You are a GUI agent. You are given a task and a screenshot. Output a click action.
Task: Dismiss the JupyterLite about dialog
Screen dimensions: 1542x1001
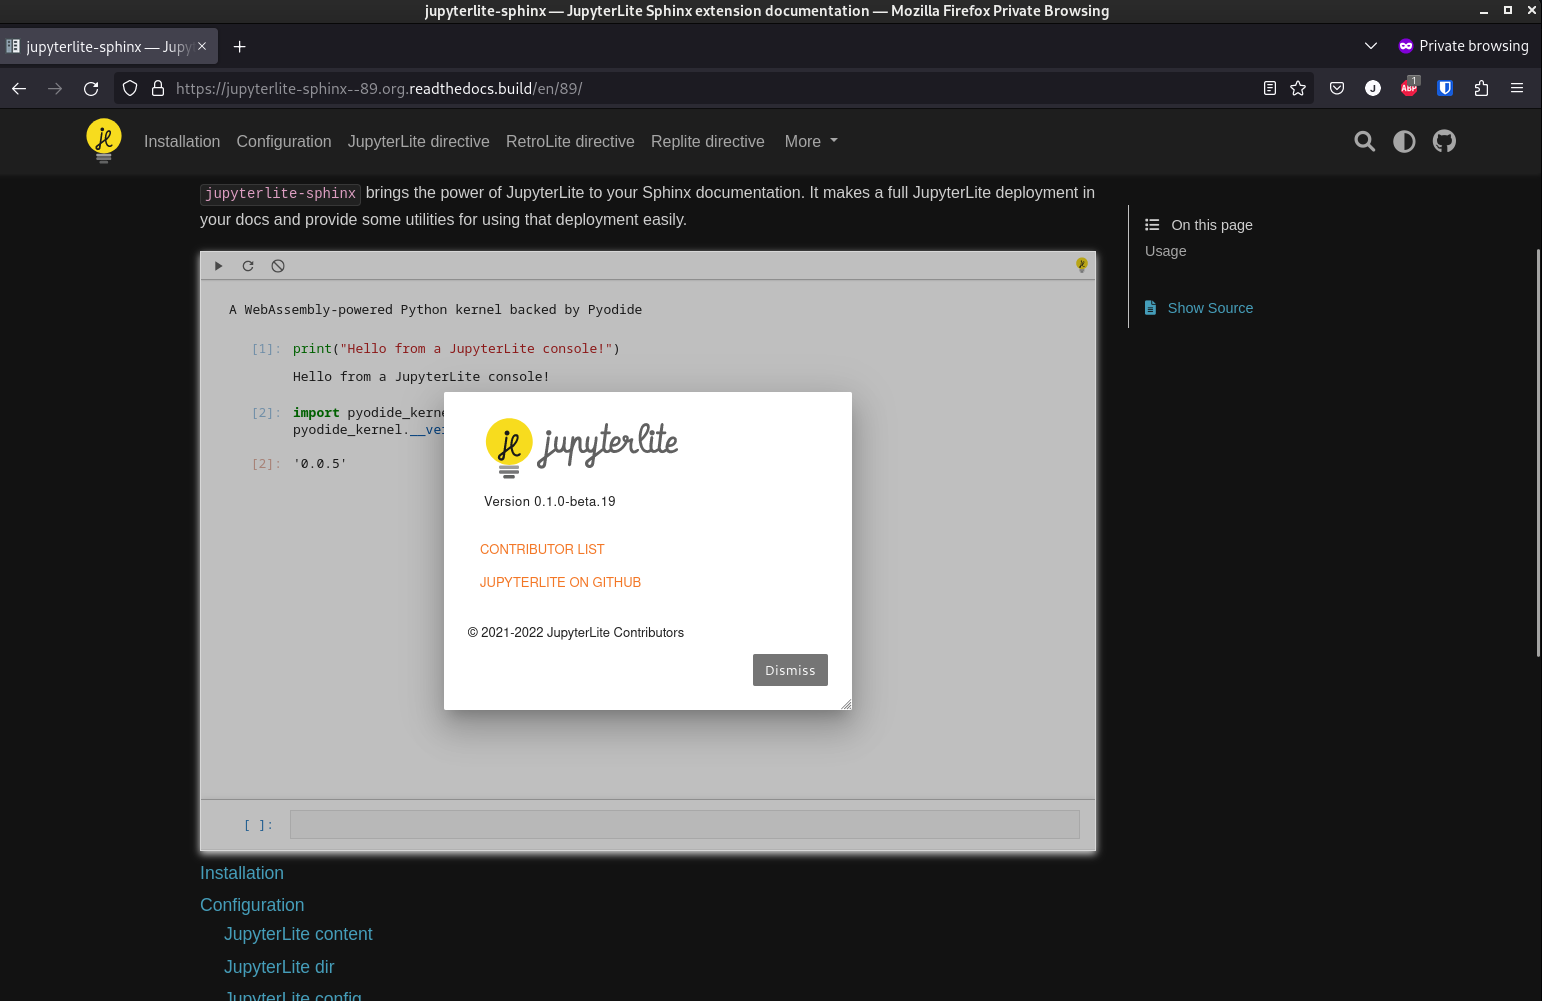tap(790, 670)
